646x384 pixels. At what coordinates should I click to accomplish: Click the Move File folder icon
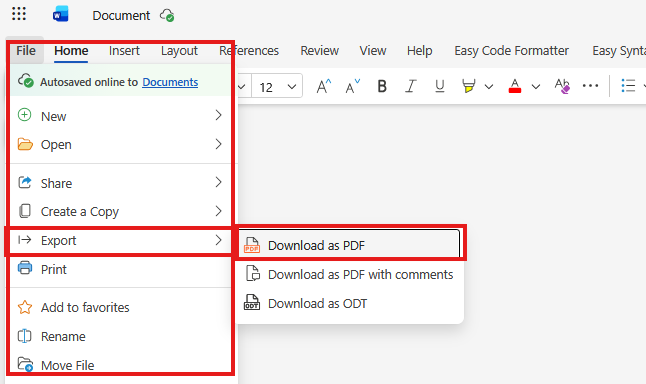pyautogui.click(x=25, y=364)
